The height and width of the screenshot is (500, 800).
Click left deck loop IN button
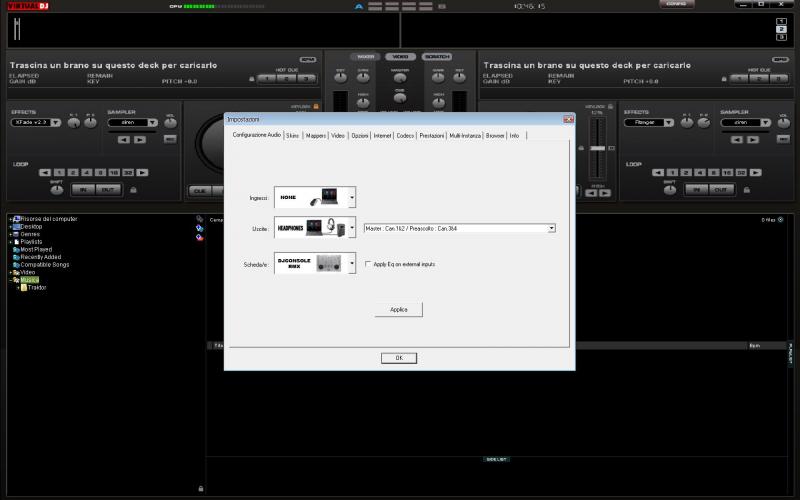pos(83,190)
